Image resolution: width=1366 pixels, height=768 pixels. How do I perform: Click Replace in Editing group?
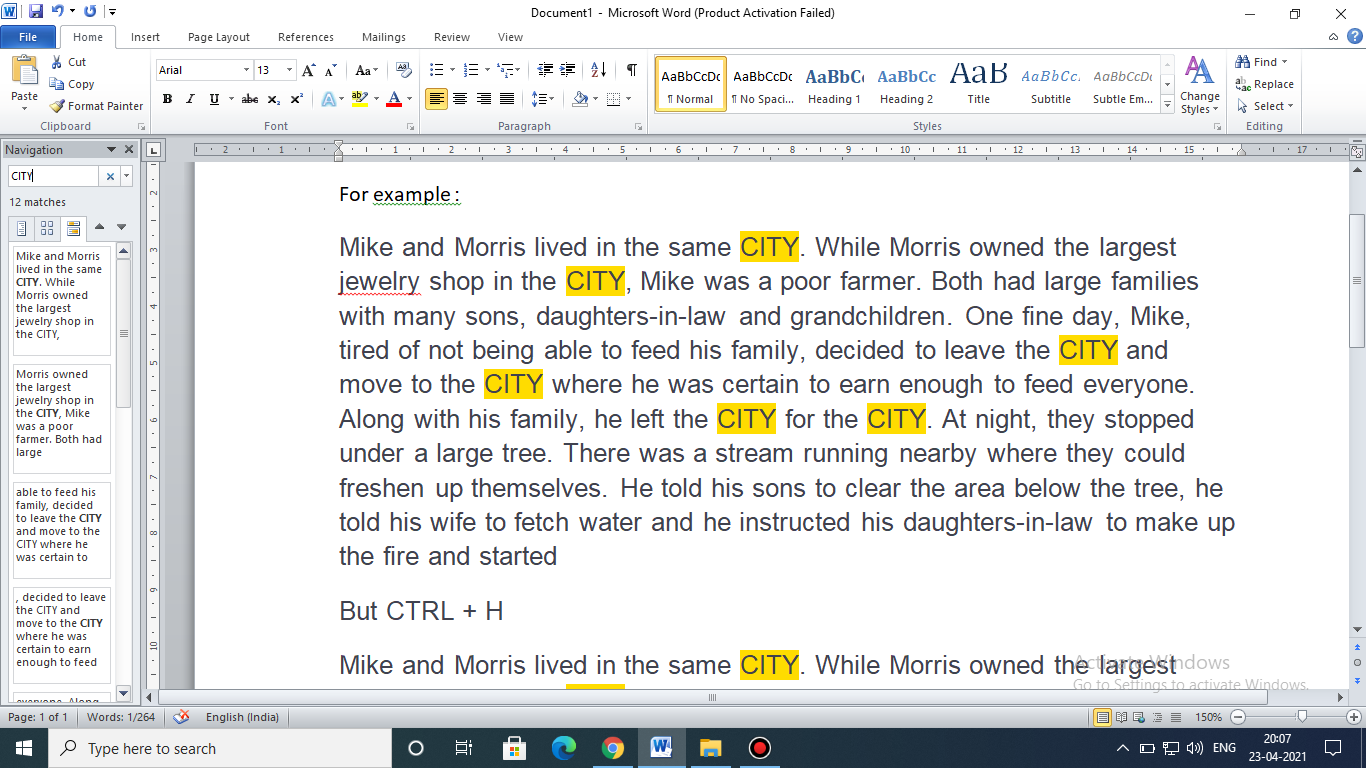[1265, 84]
